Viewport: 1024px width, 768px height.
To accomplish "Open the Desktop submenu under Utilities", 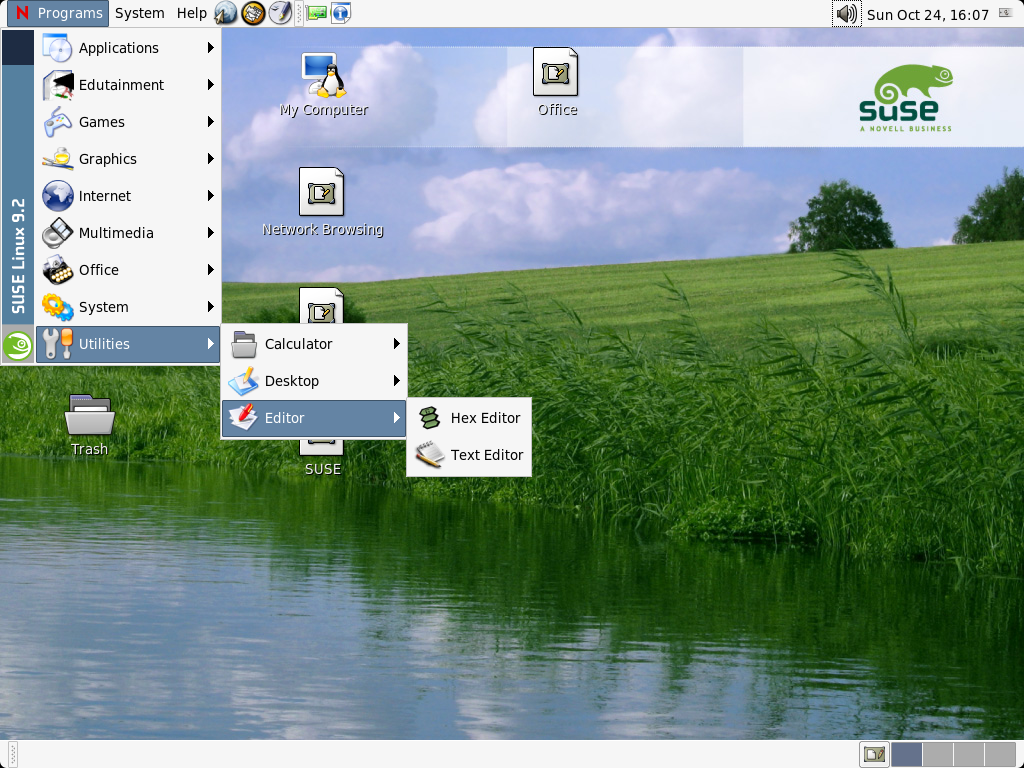I will click(314, 381).
